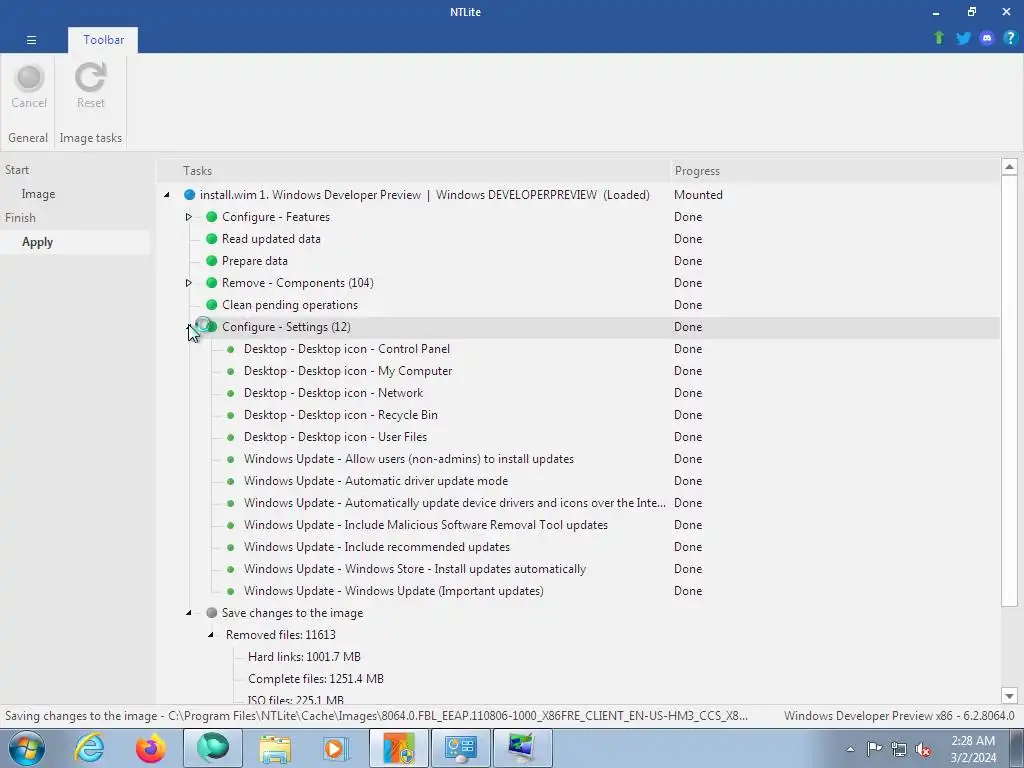Open File Explorer from the taskbar
Screen dimensions: 1024x768
pyautogui.click(x=275, y=748)
